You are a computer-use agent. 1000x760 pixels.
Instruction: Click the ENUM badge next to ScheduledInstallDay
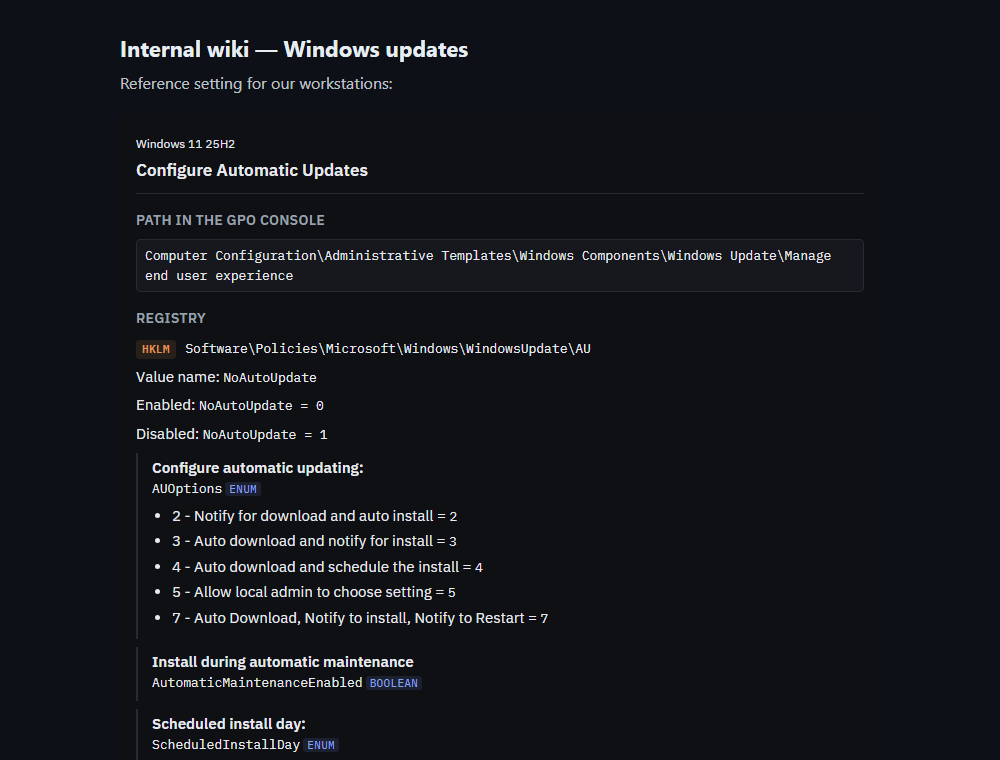point(321,745)
